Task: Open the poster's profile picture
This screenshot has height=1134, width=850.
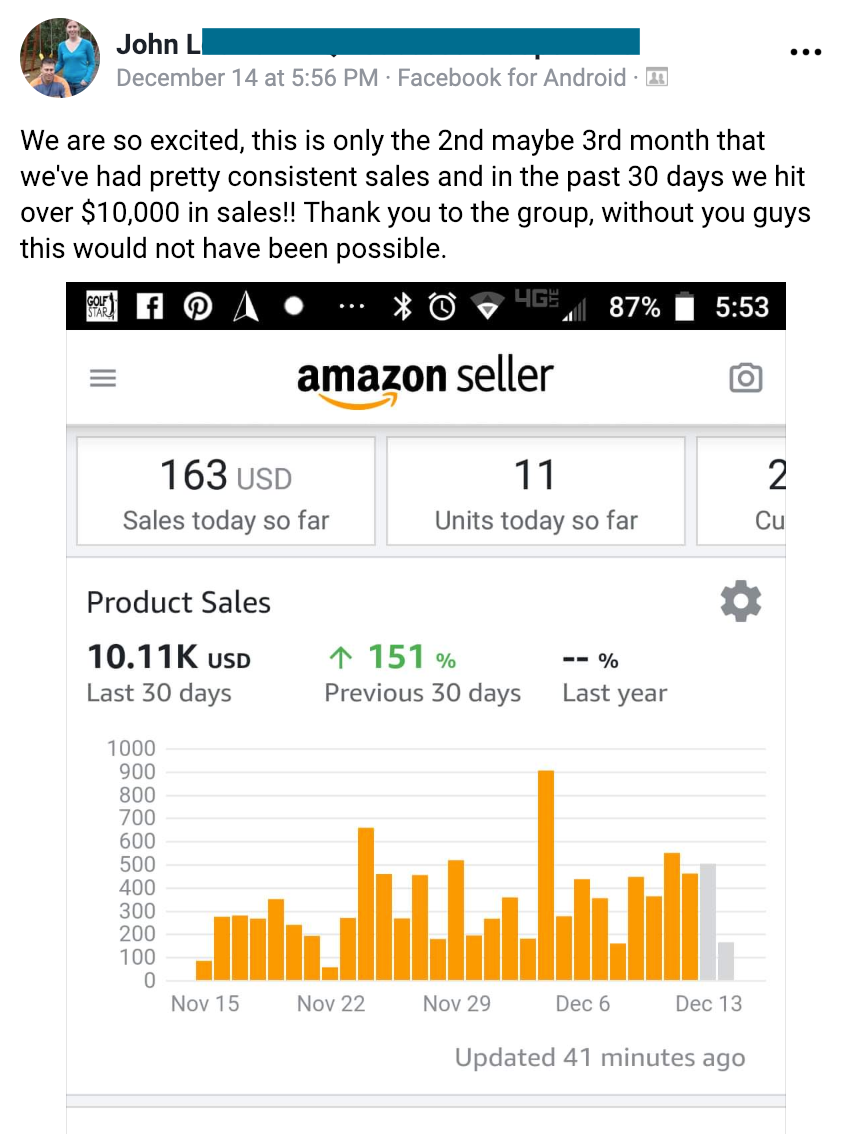Action: (60, 57)
